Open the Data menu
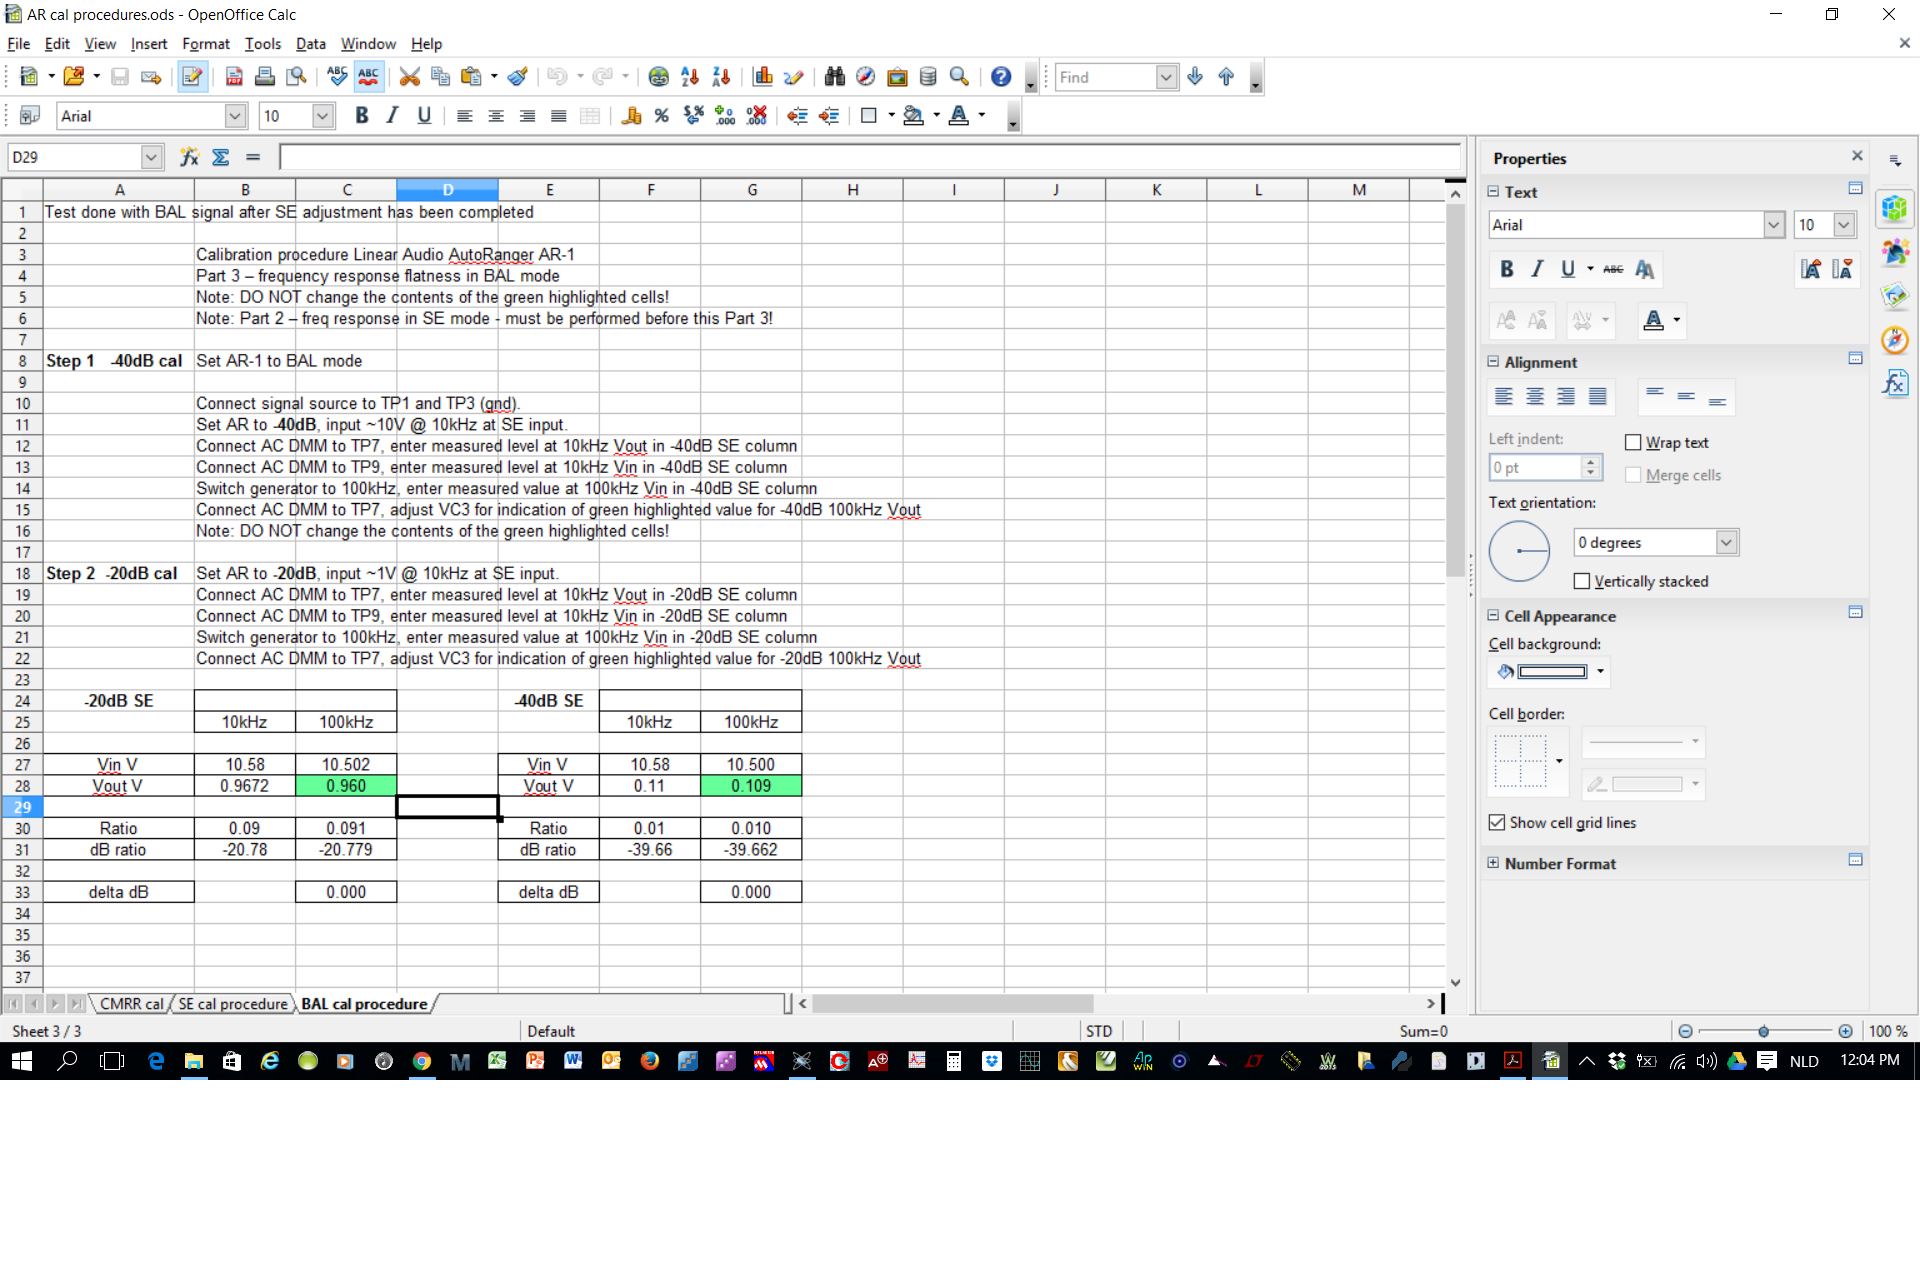 [311, 44]
